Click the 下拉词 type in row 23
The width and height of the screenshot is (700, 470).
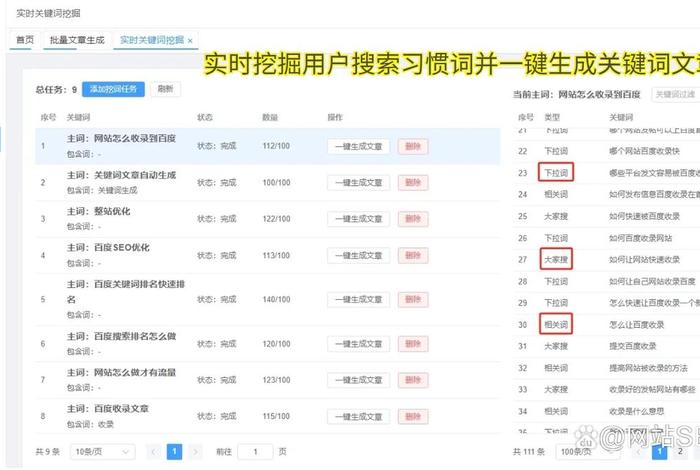[556, 173]
